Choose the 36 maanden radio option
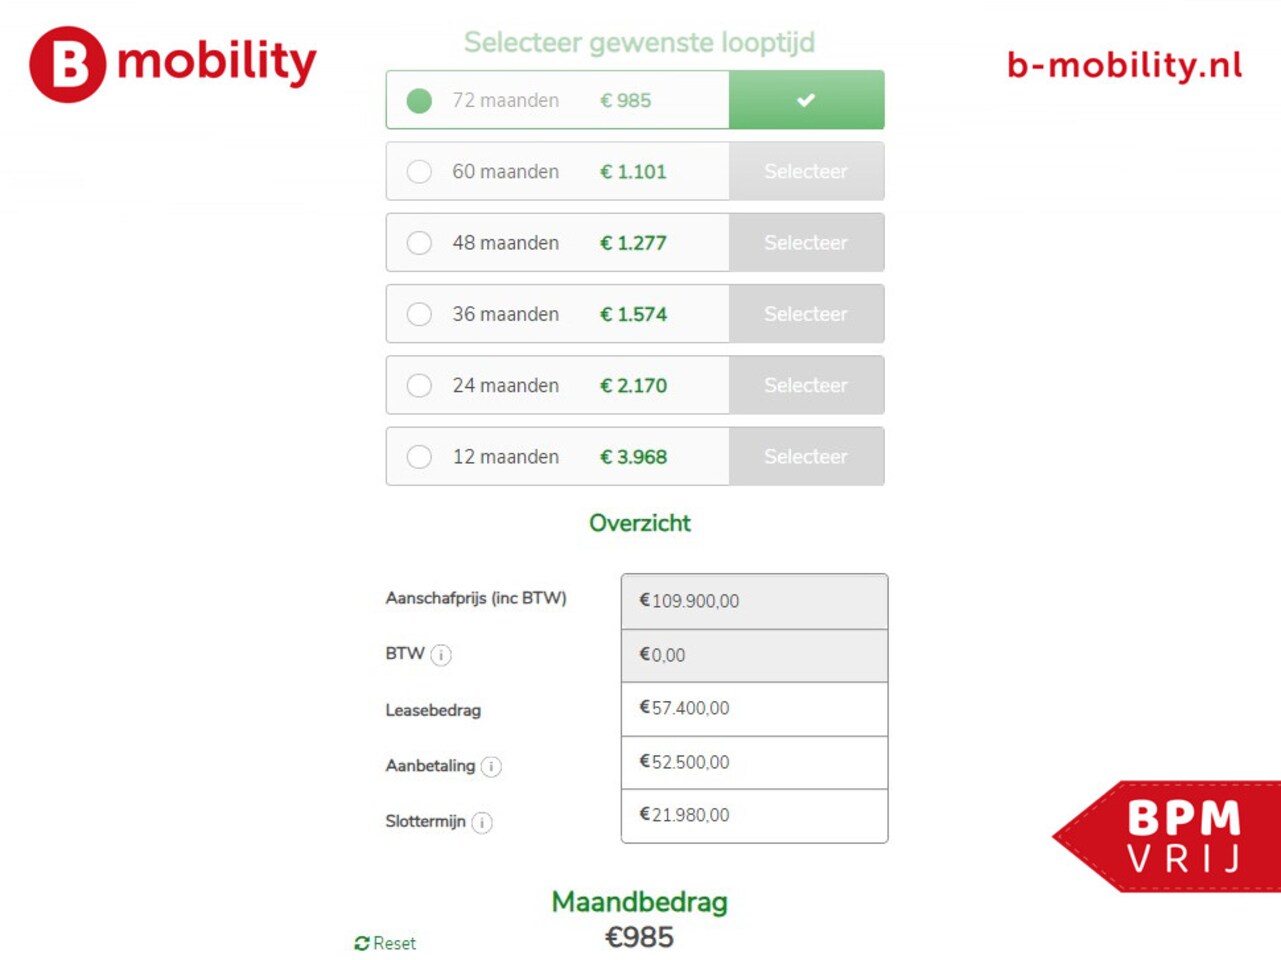 point(419,314)
